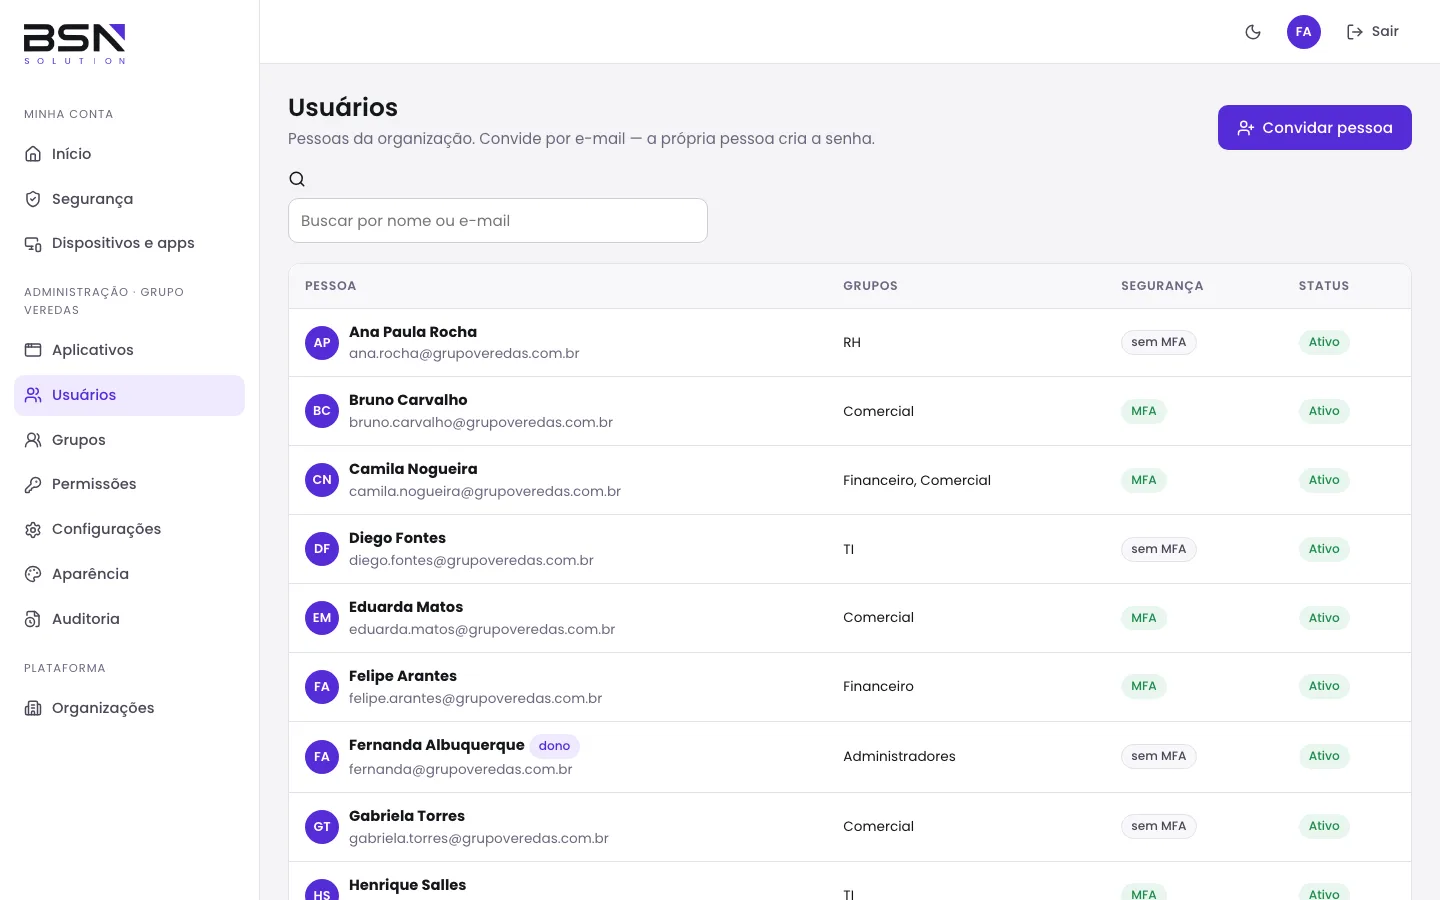
Task: Focus the Buscar por nome ou e-mail field
Action: [x=498, y=220]
